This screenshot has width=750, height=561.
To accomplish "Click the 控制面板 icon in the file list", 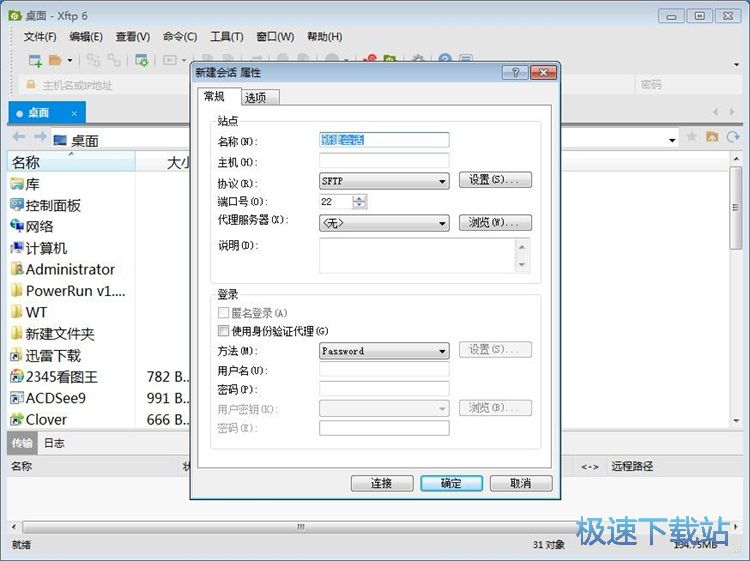I will (17, 205).
